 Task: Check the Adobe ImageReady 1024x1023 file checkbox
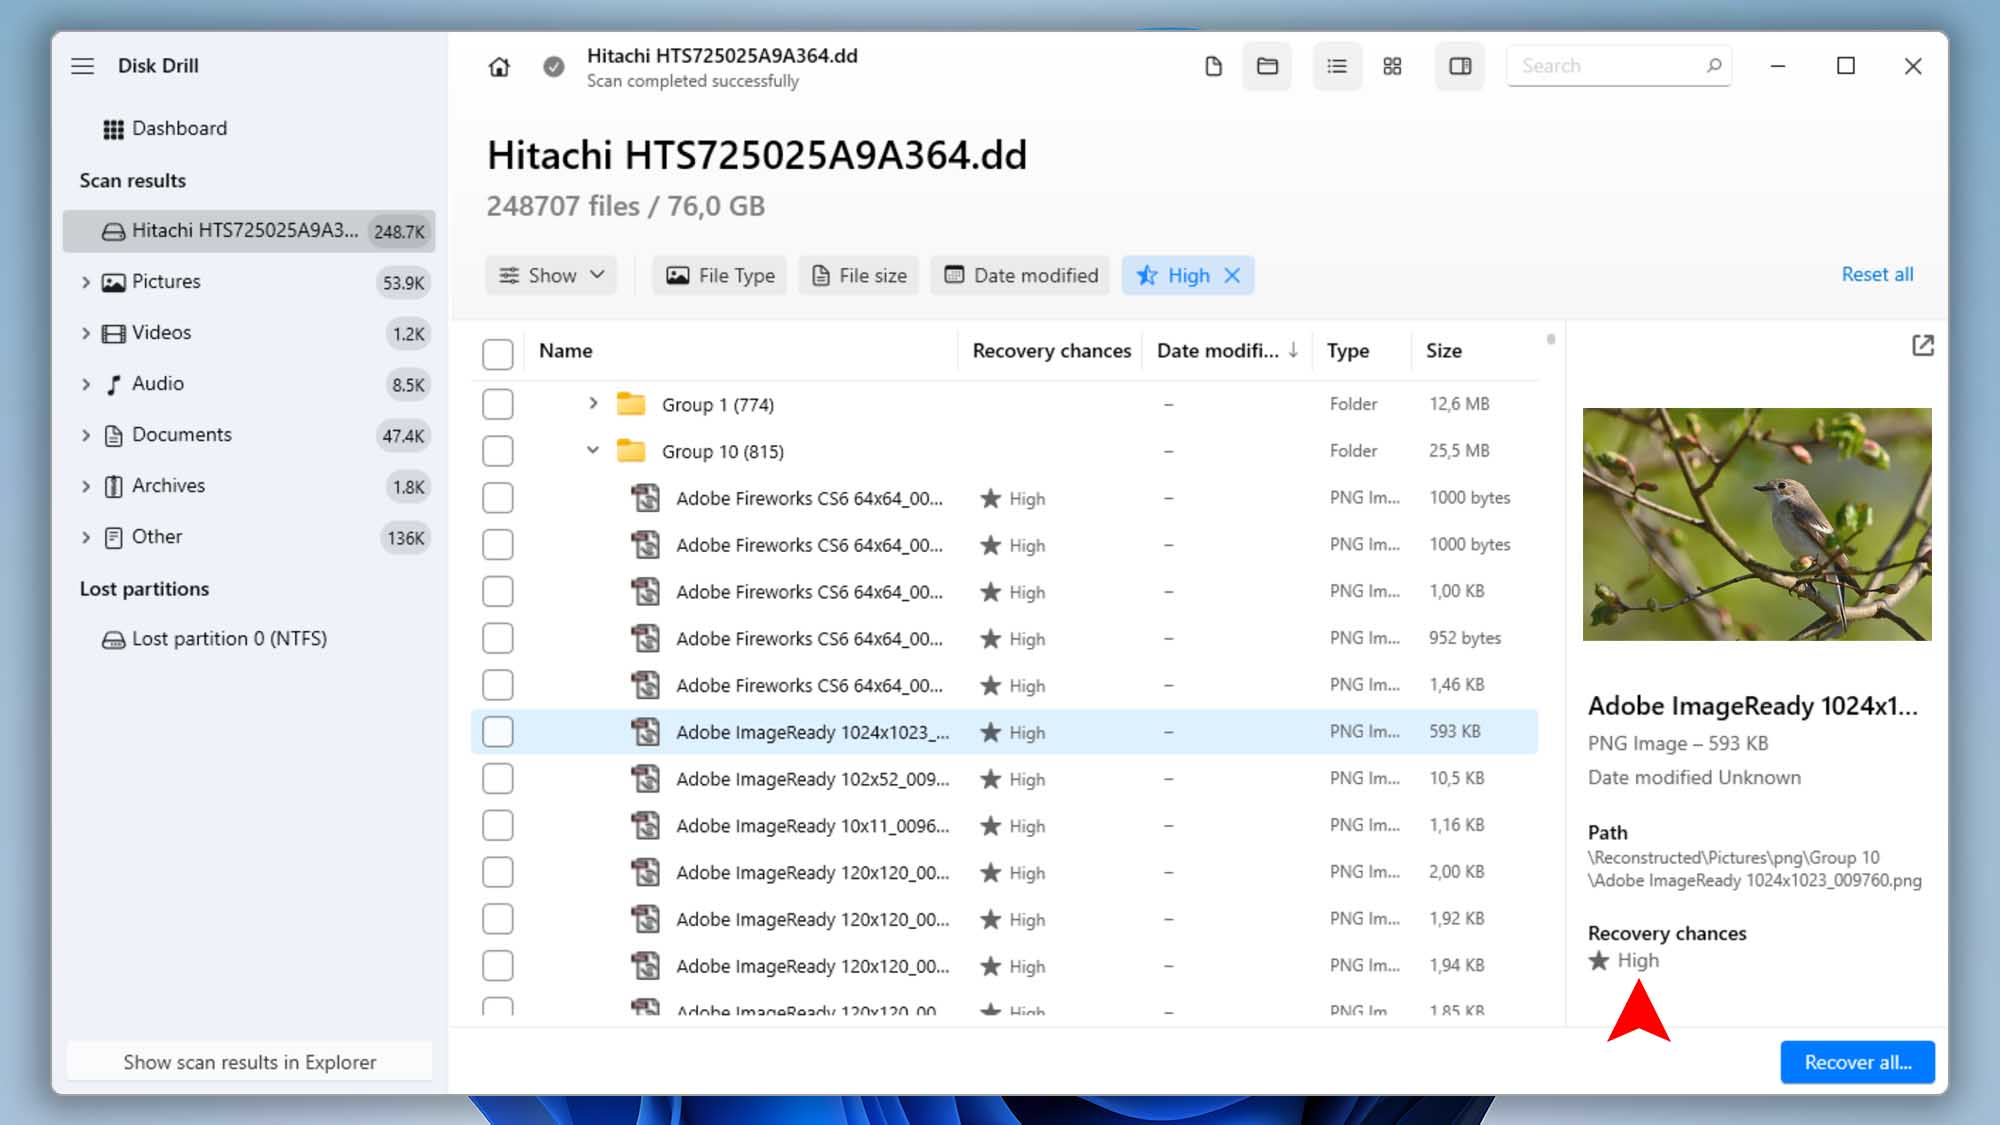pyautogui.click(x=497, y=732)
